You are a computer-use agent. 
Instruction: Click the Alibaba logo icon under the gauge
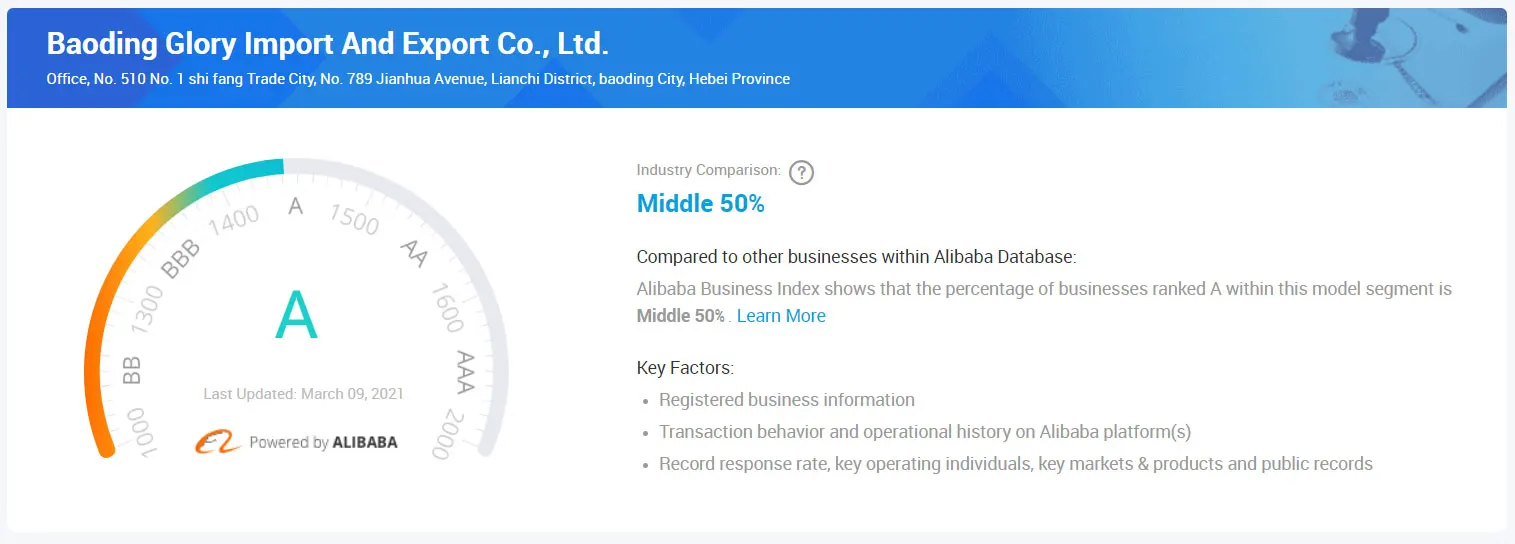click(218, 442)
